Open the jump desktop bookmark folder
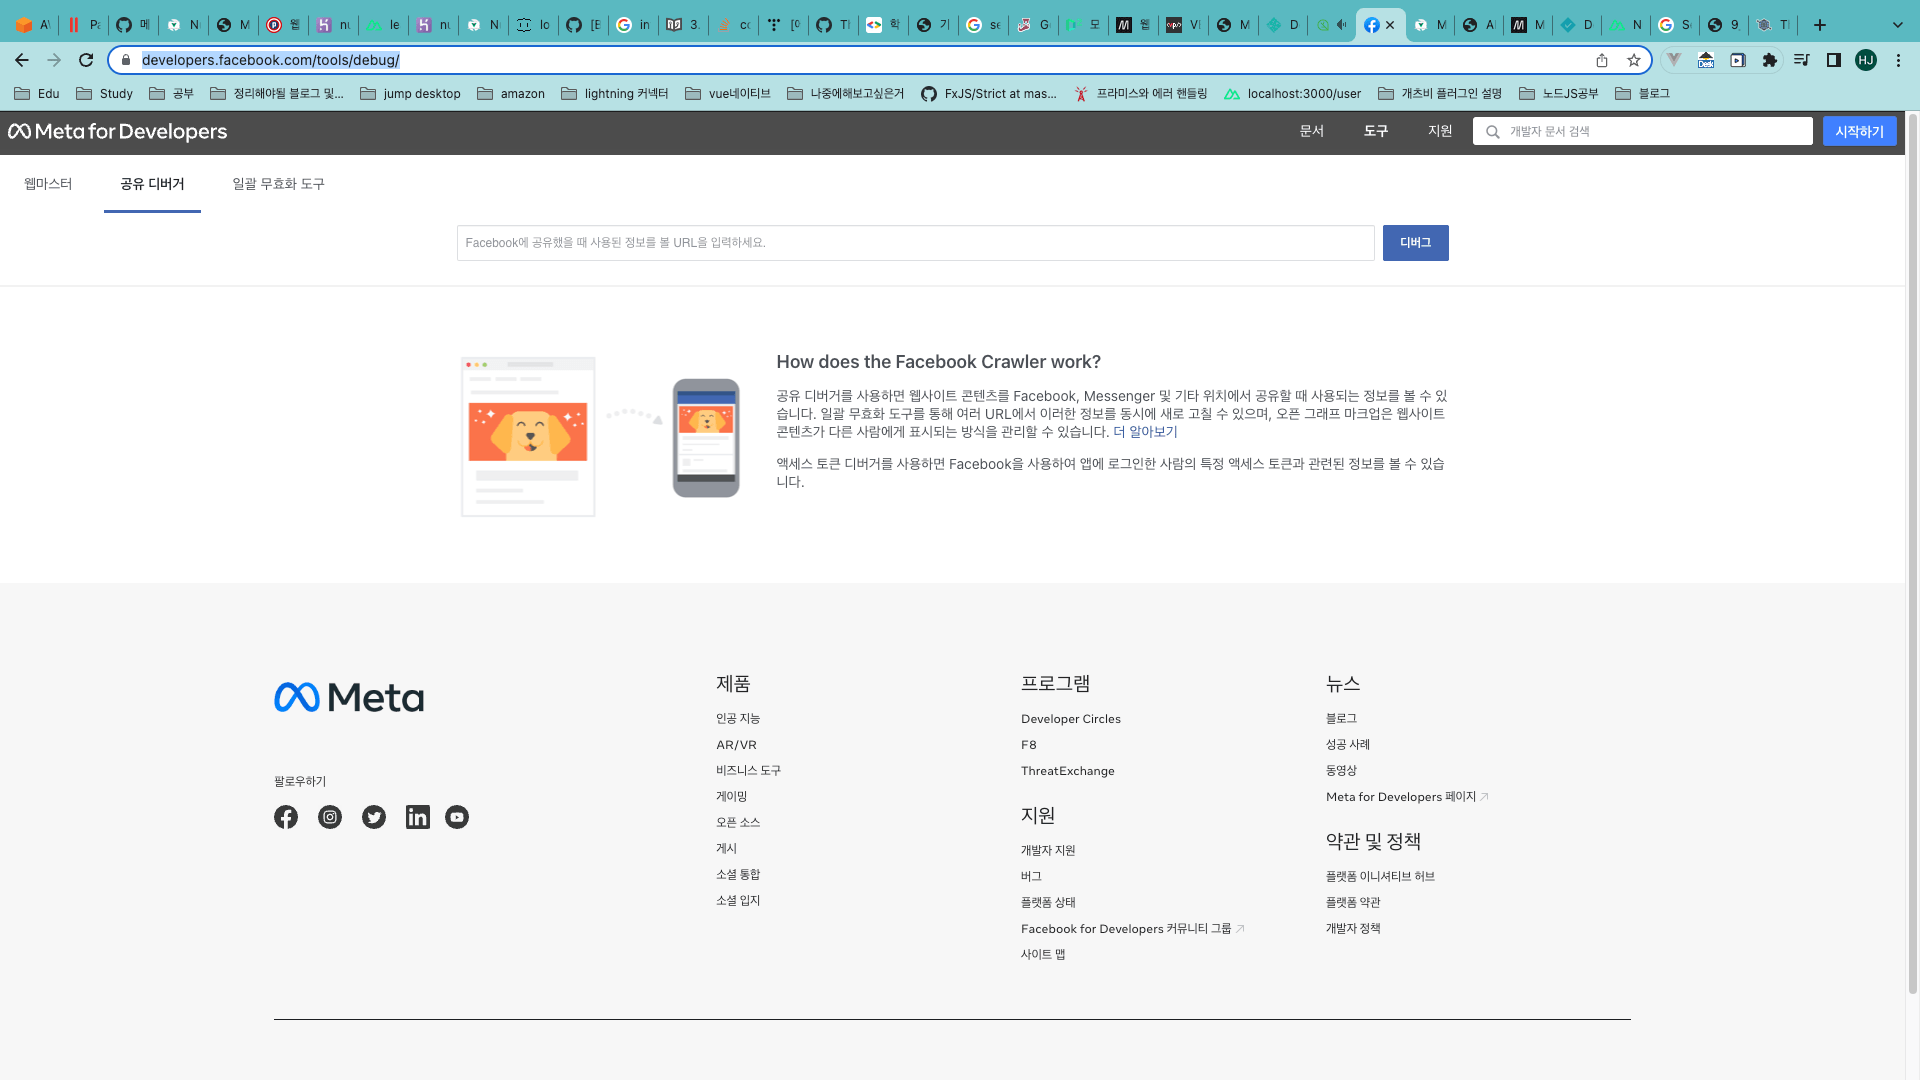This screenshot has width=1920, height=1080. point(410,94)
